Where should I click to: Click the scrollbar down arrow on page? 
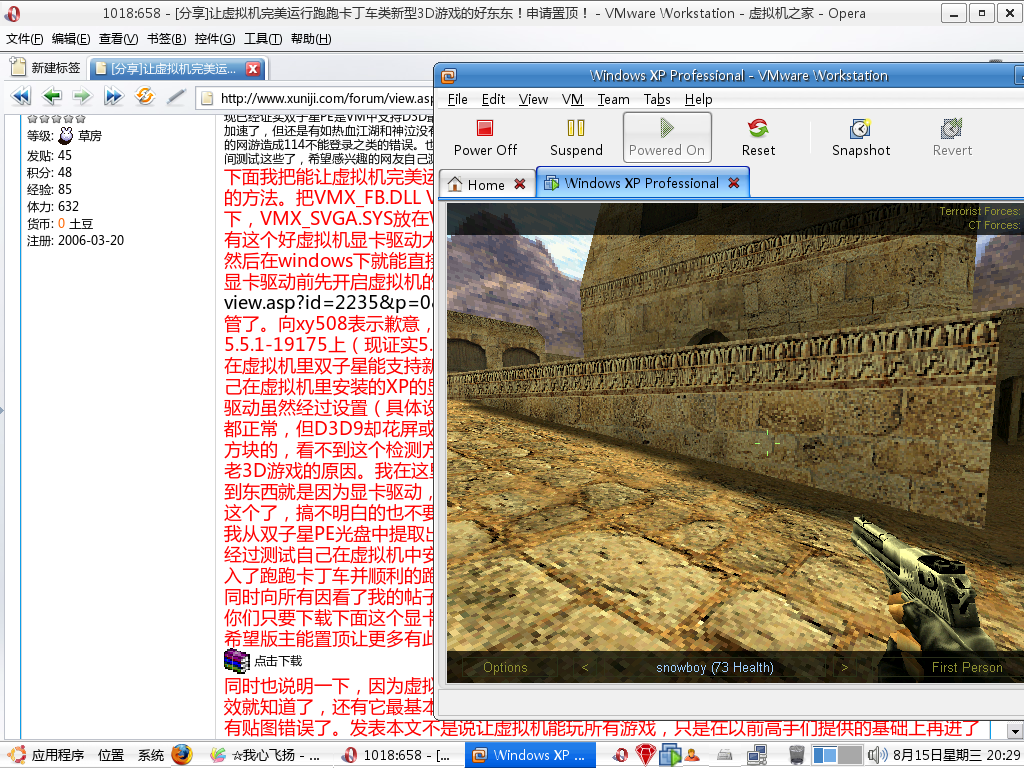coord(1015,730)
